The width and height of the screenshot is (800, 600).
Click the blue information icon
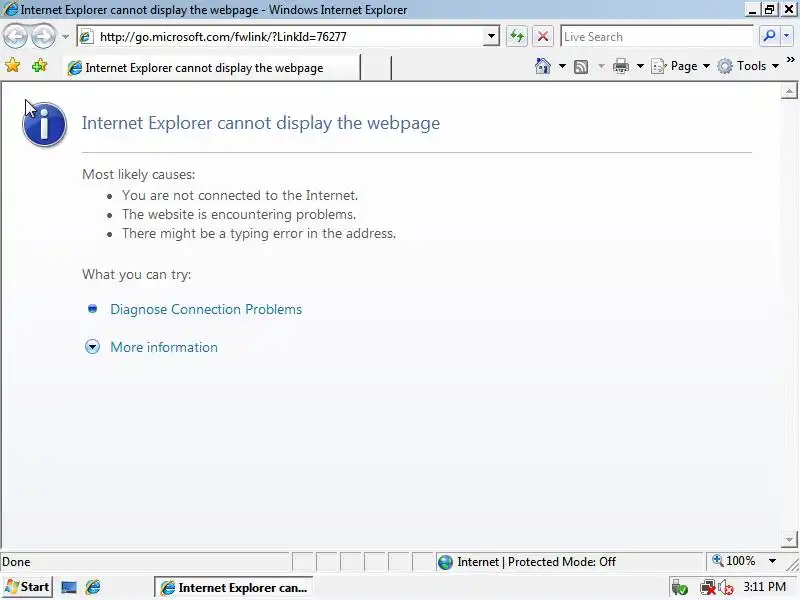pos(44,124)
